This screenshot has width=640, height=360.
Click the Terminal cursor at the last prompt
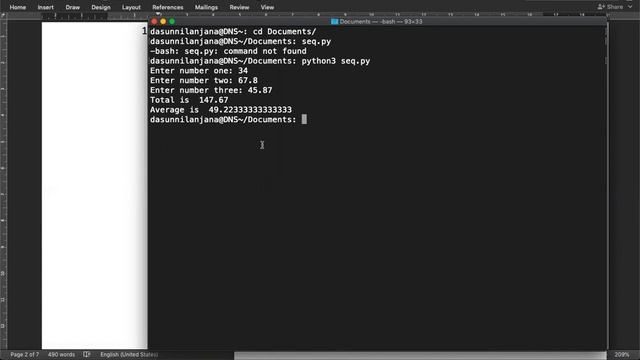pos(304,119)
